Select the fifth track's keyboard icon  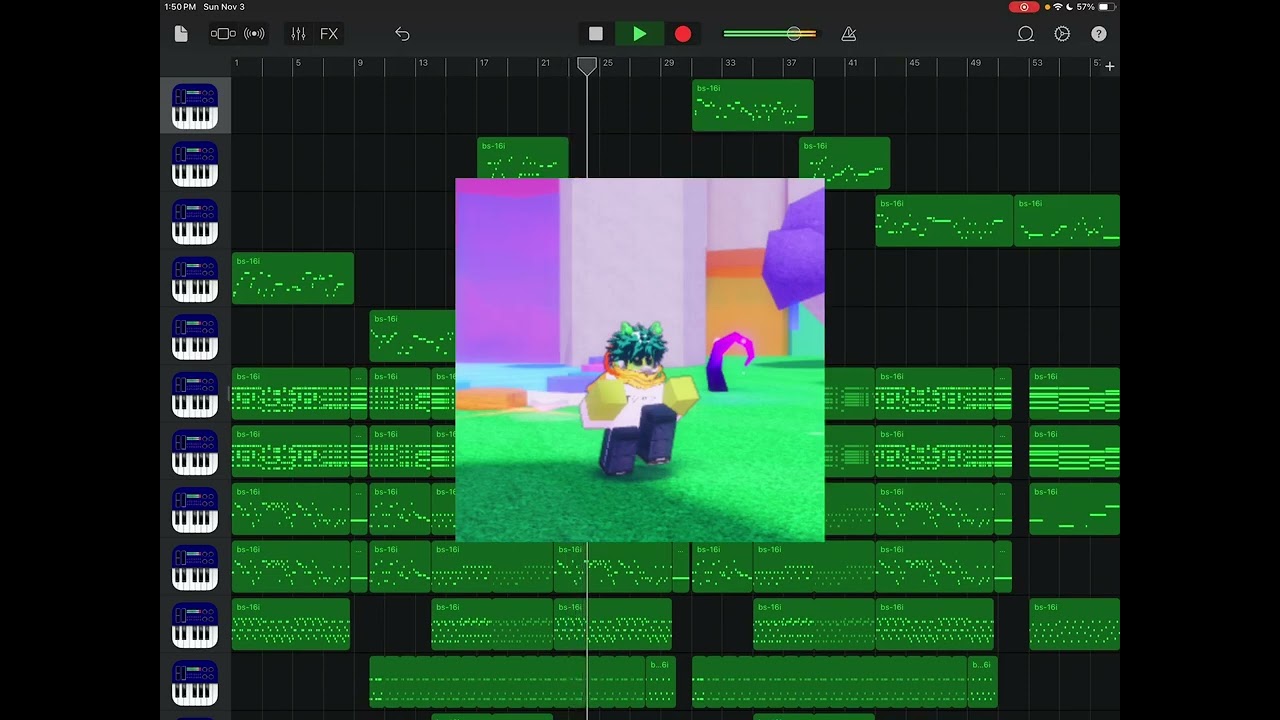click(x=195, y=337)
